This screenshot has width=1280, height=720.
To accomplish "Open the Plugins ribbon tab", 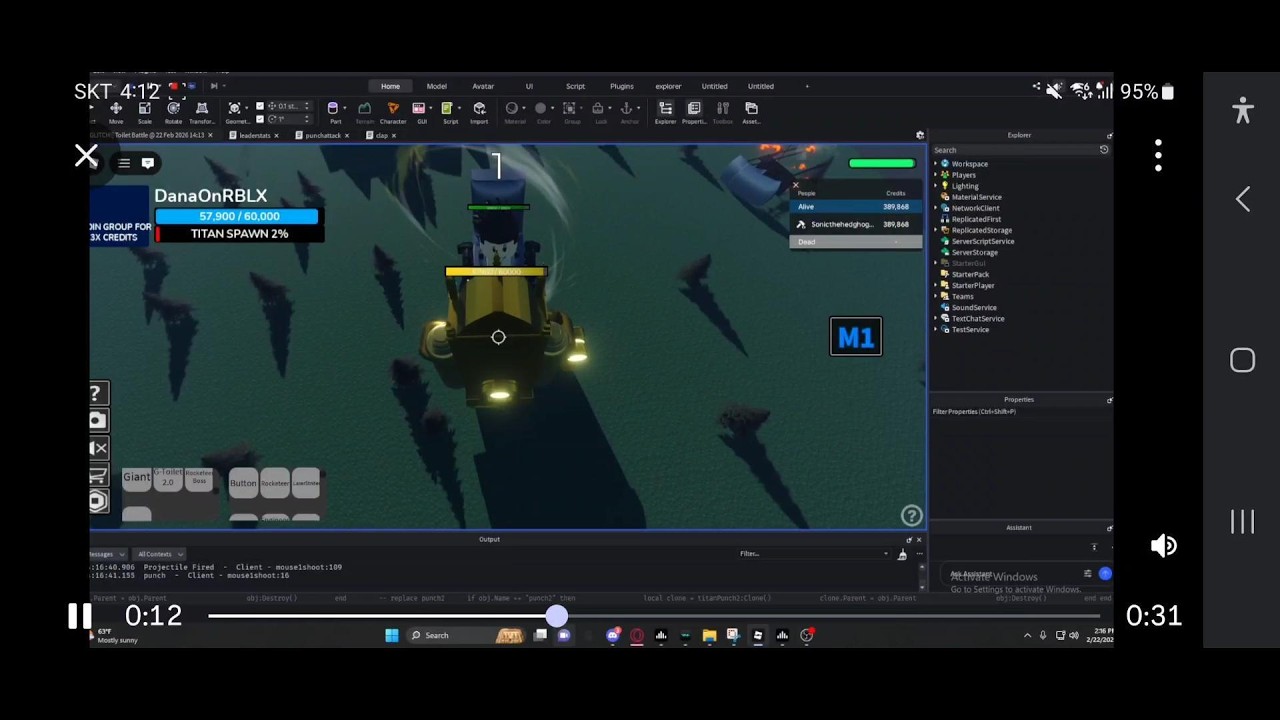I will click(x=622, y=86).
